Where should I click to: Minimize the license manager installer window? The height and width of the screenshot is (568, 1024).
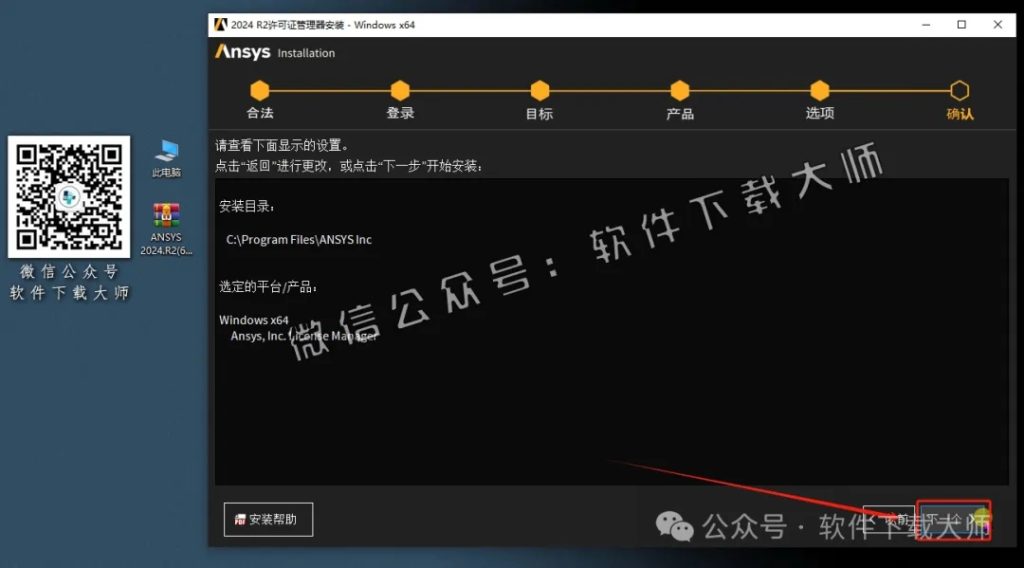point(926,25)
